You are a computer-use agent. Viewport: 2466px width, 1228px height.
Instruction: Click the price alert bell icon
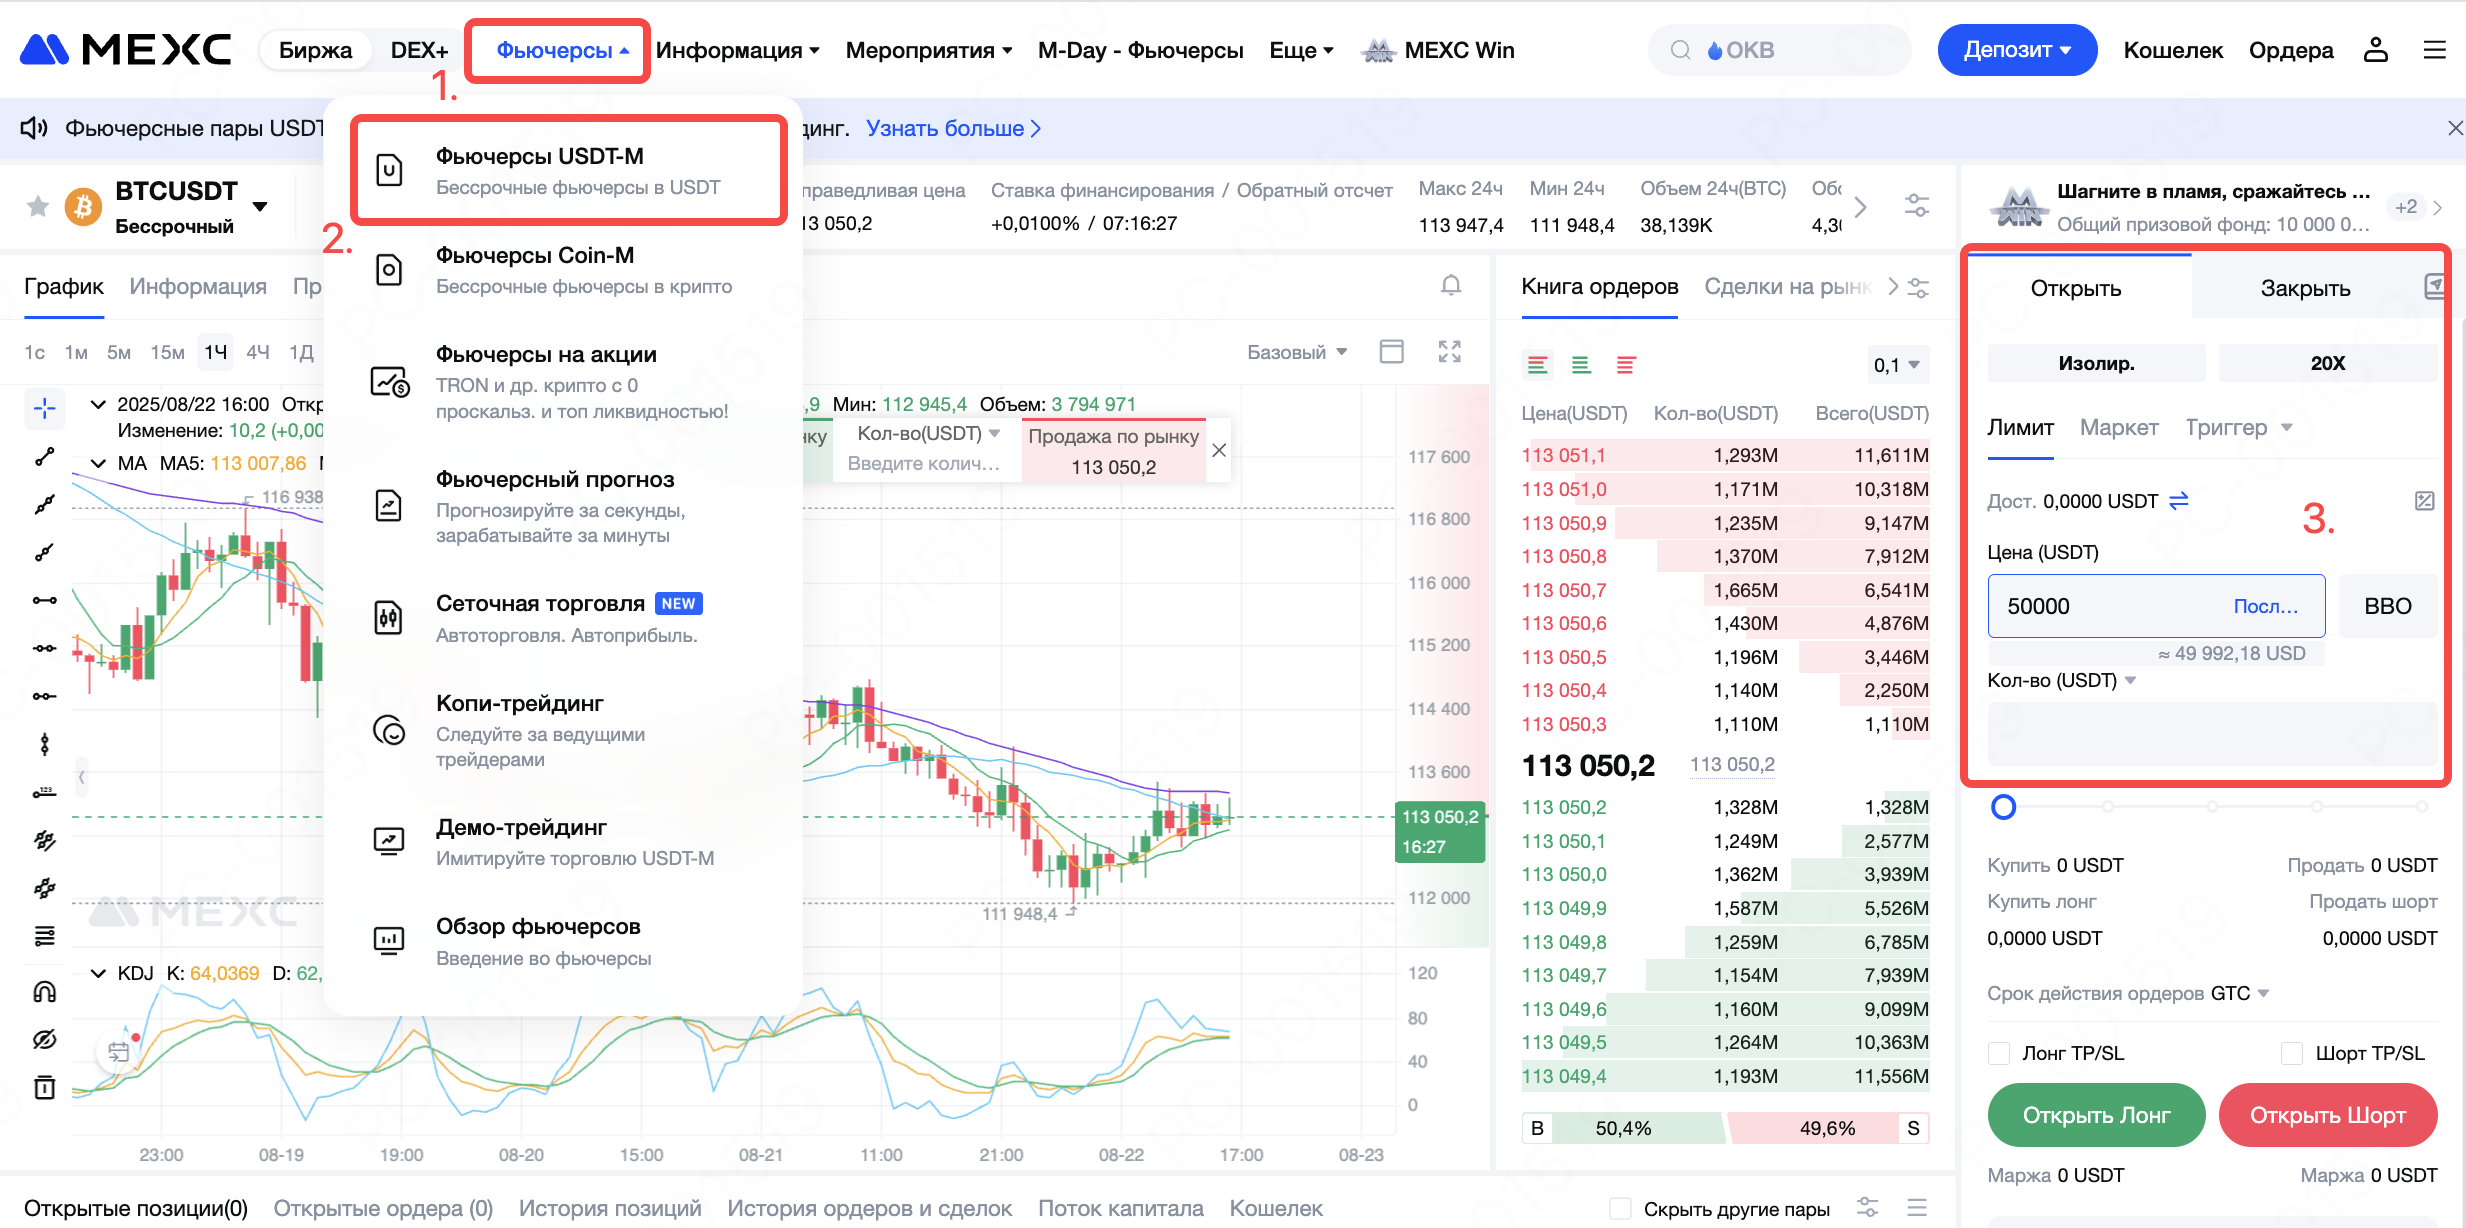(x=1451, y=286)
